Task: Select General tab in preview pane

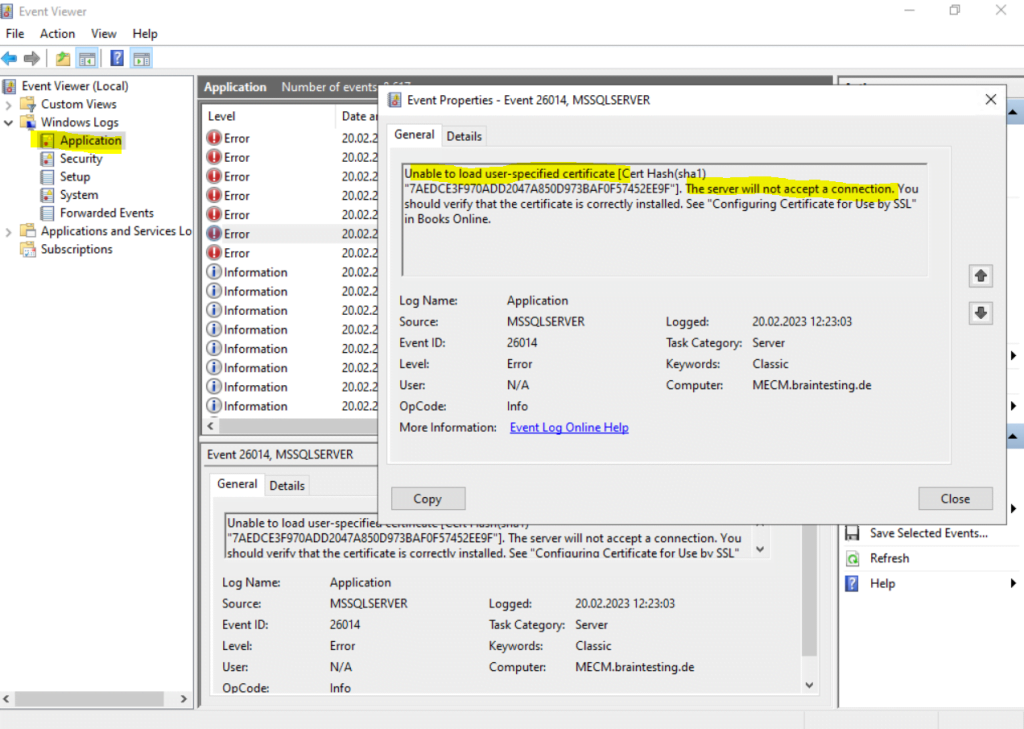Action: point(236,484)
